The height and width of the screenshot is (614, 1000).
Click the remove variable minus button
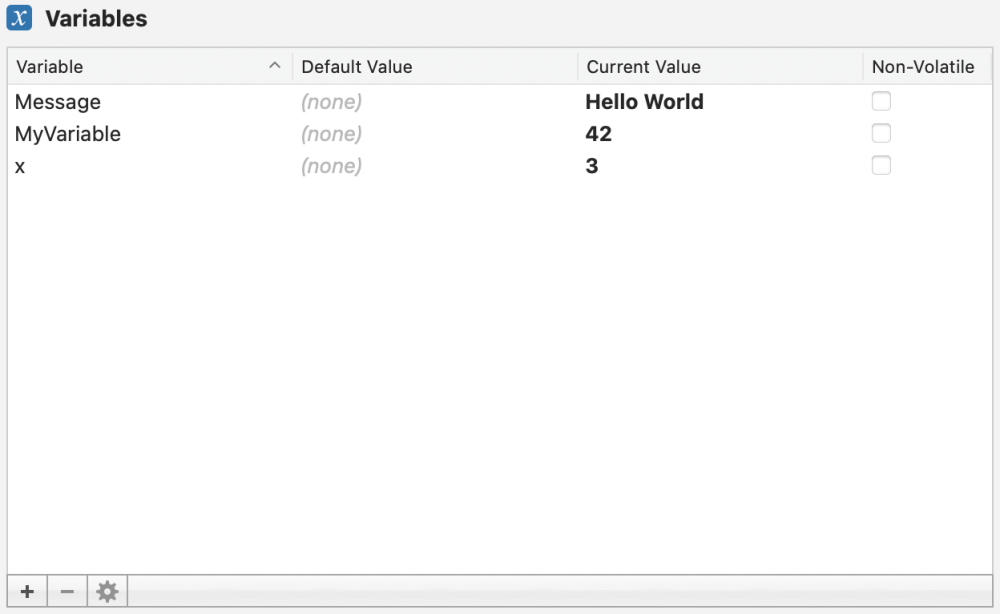(x=67, y=592)
